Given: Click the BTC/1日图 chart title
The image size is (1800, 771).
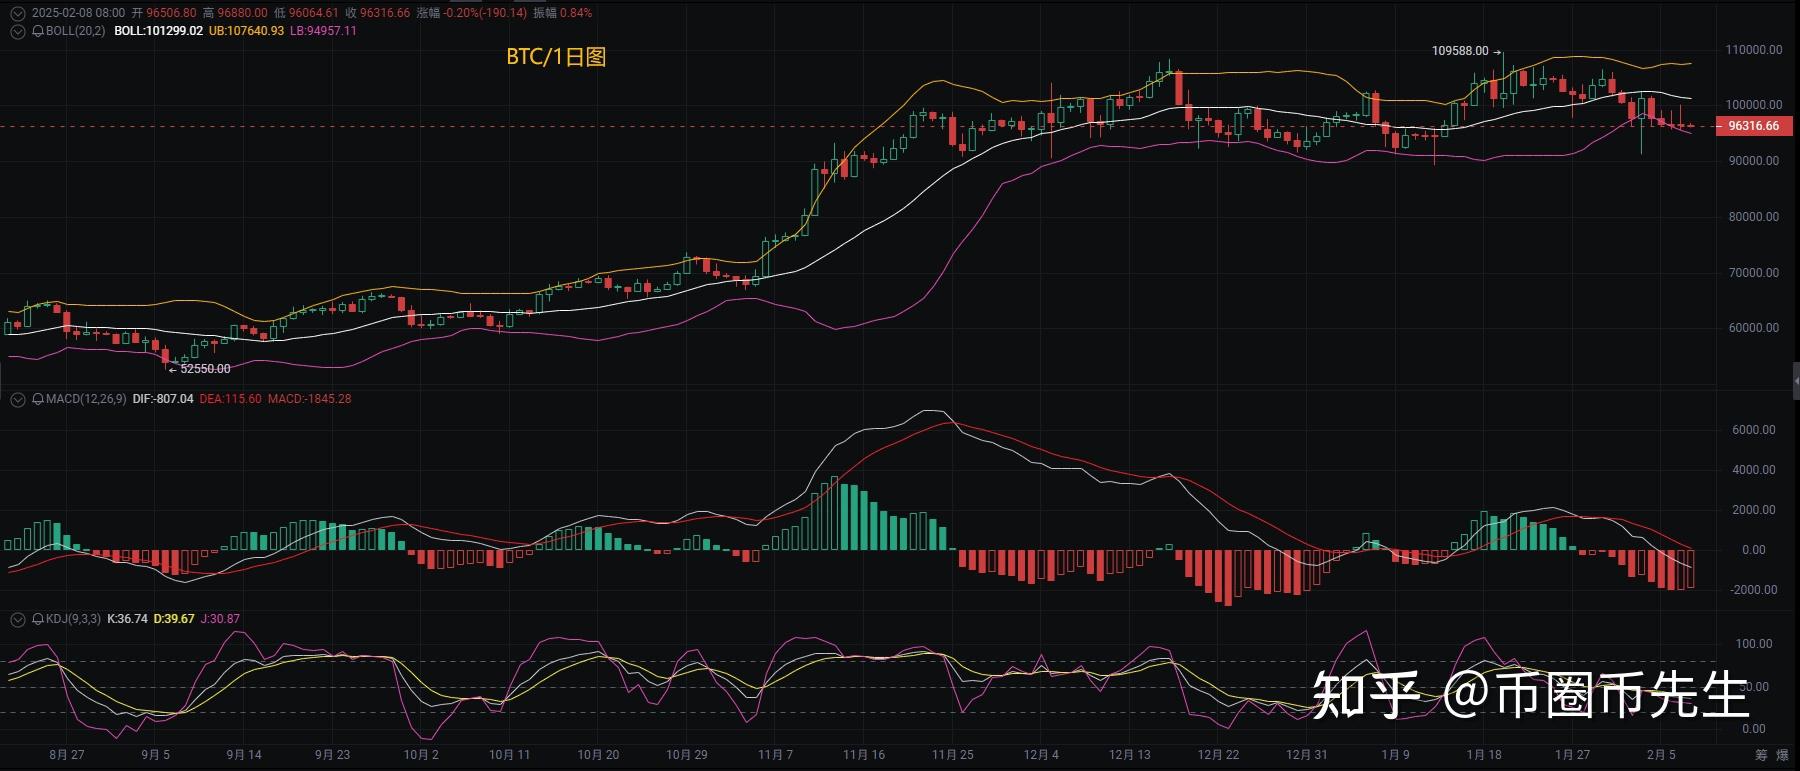Looking at the screenshot, I should pos(556,57).
